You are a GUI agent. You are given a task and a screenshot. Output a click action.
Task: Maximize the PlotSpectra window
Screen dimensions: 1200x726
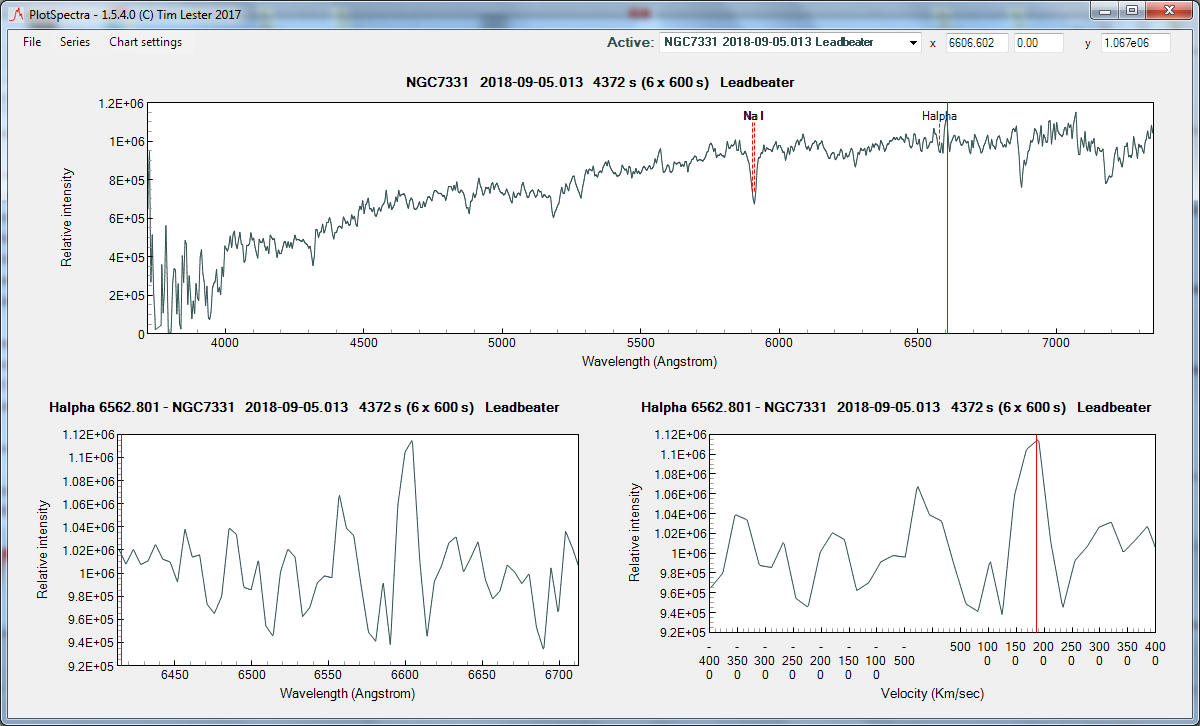1131,10
